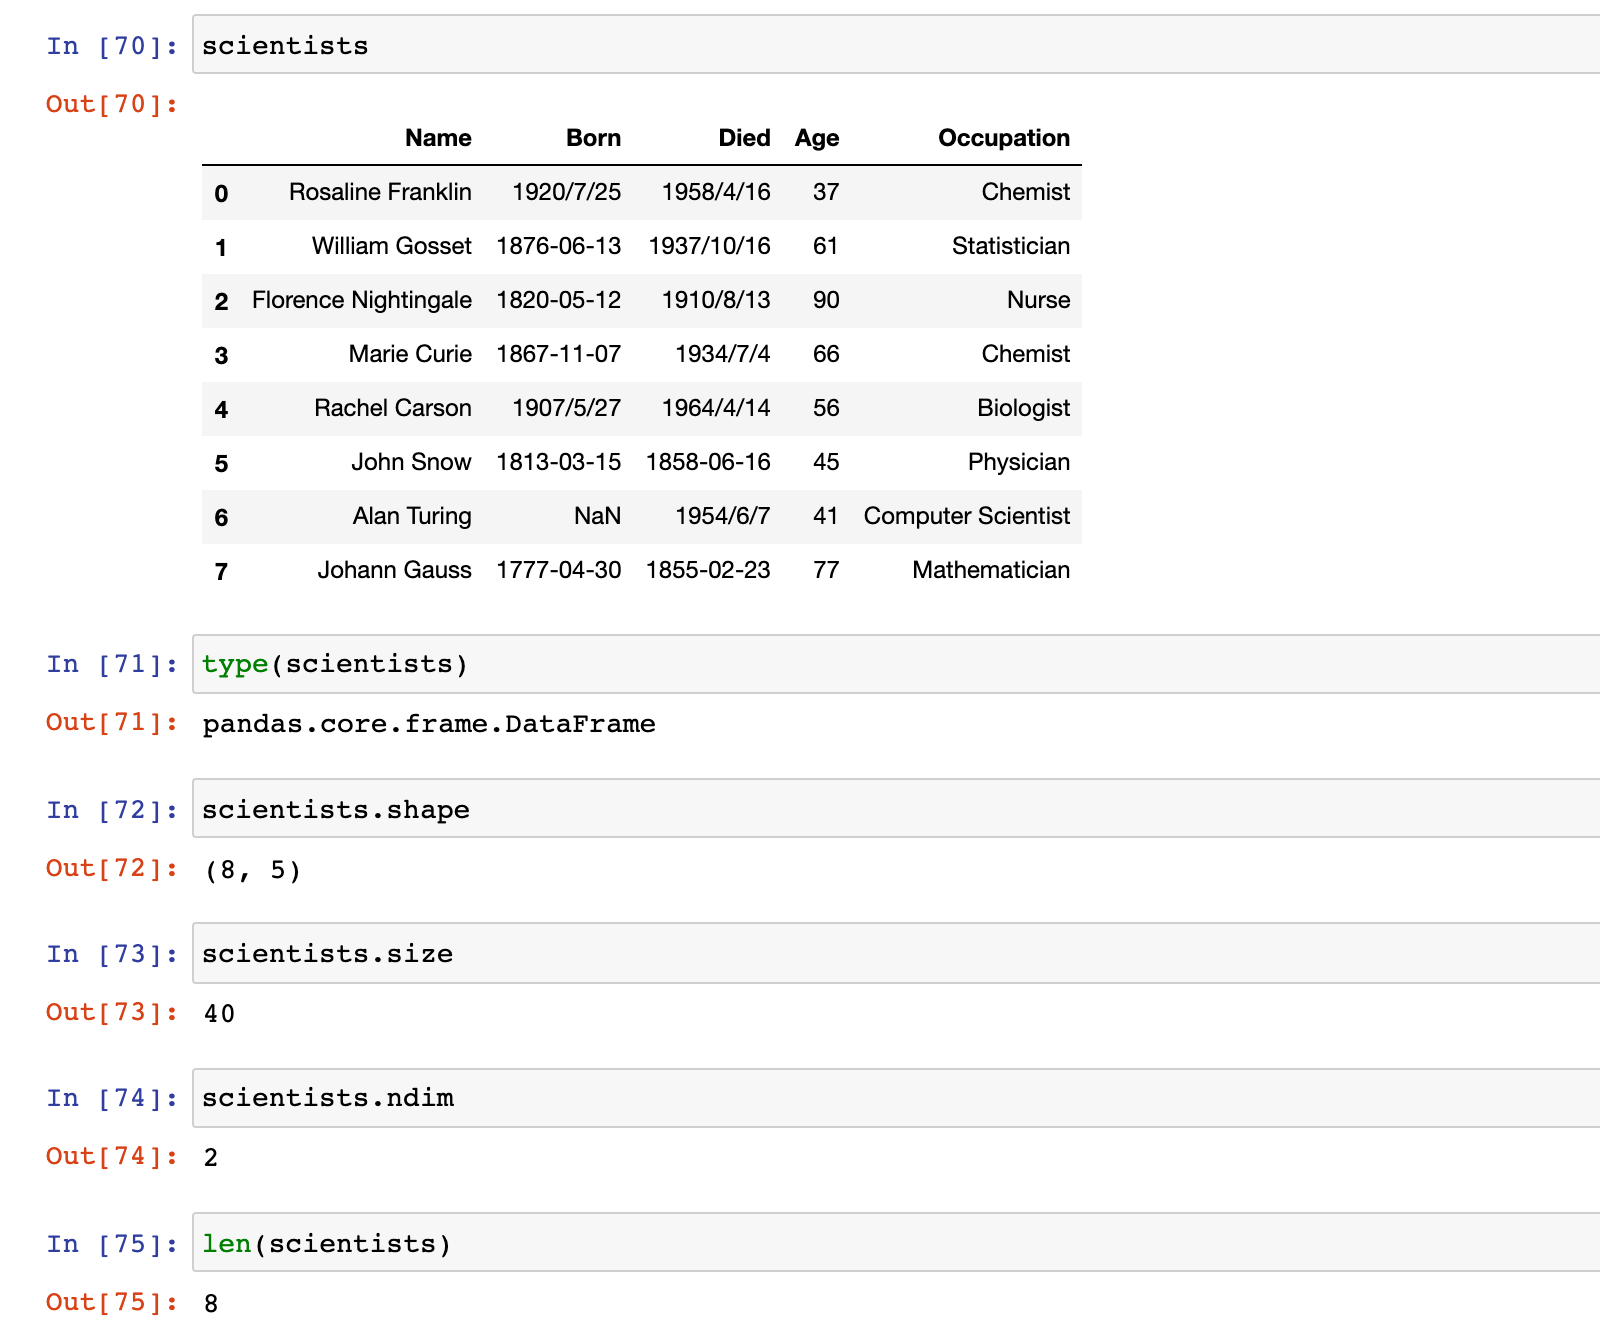Select the Alan Turing name cell

411,516
